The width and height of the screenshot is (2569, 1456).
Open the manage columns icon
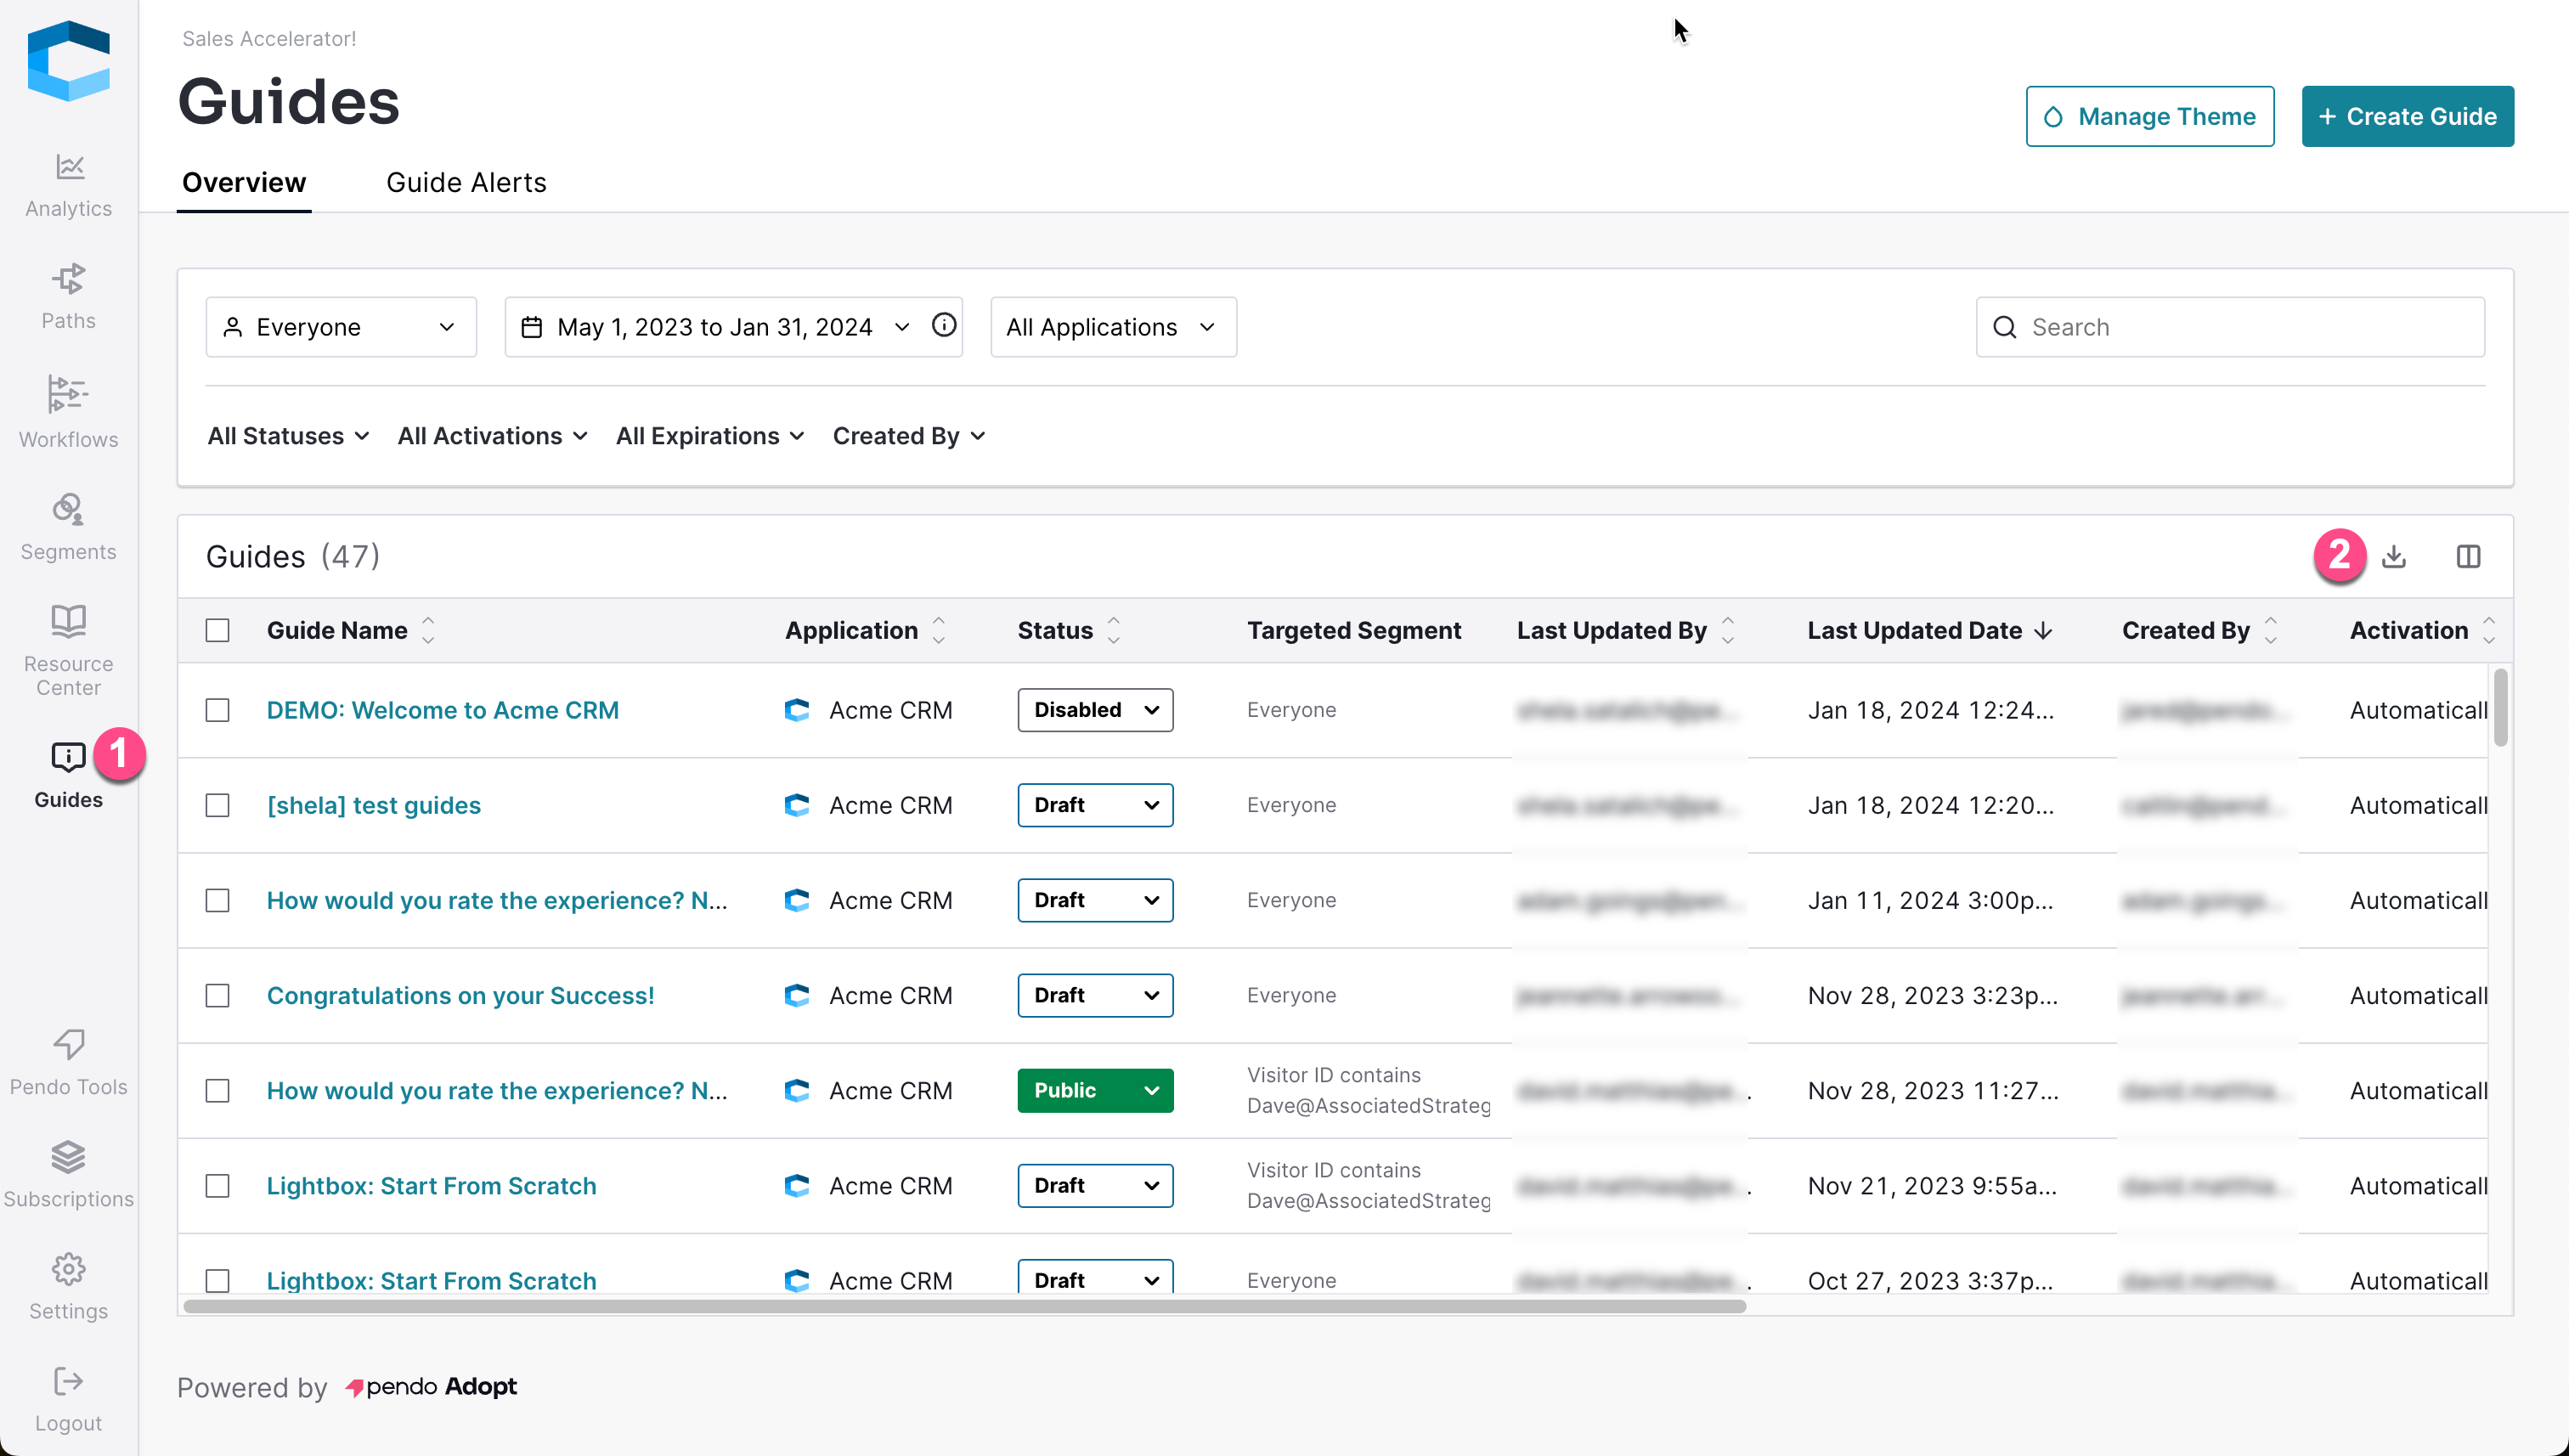coord(2468,556)
